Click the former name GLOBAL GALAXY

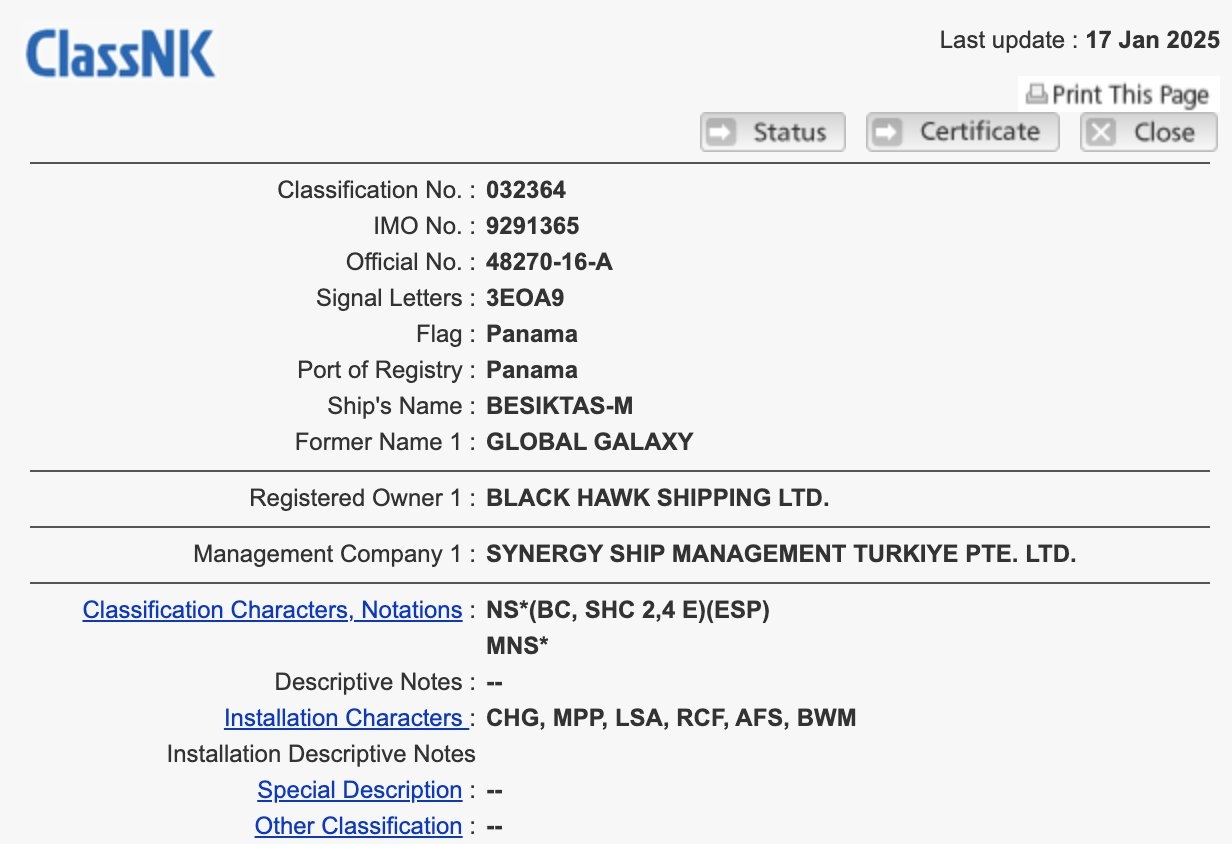589,442
